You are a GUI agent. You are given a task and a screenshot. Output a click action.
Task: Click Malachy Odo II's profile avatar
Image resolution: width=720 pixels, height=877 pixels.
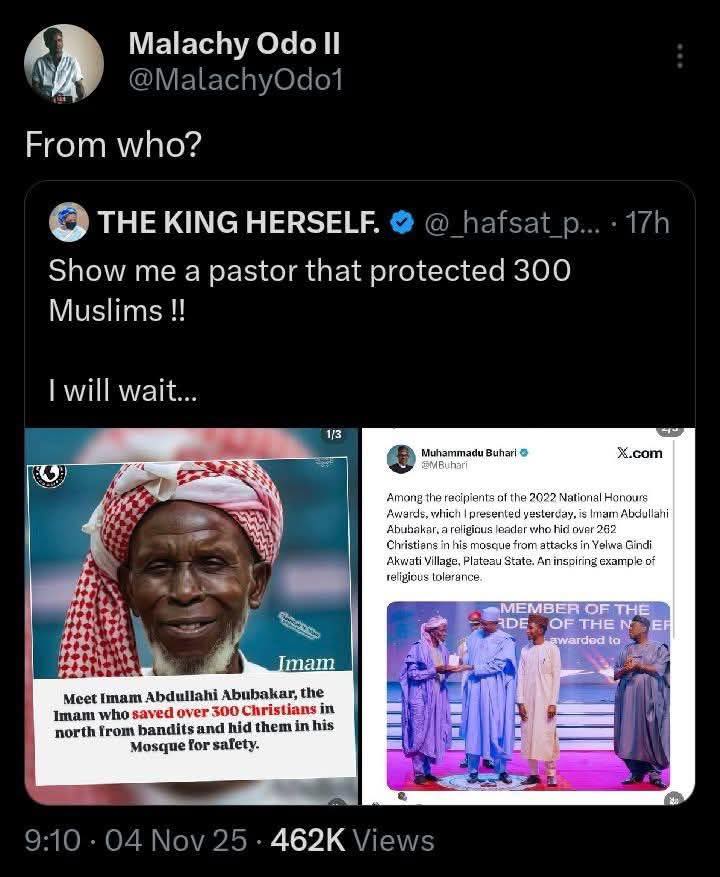click(x=63, y=64)
